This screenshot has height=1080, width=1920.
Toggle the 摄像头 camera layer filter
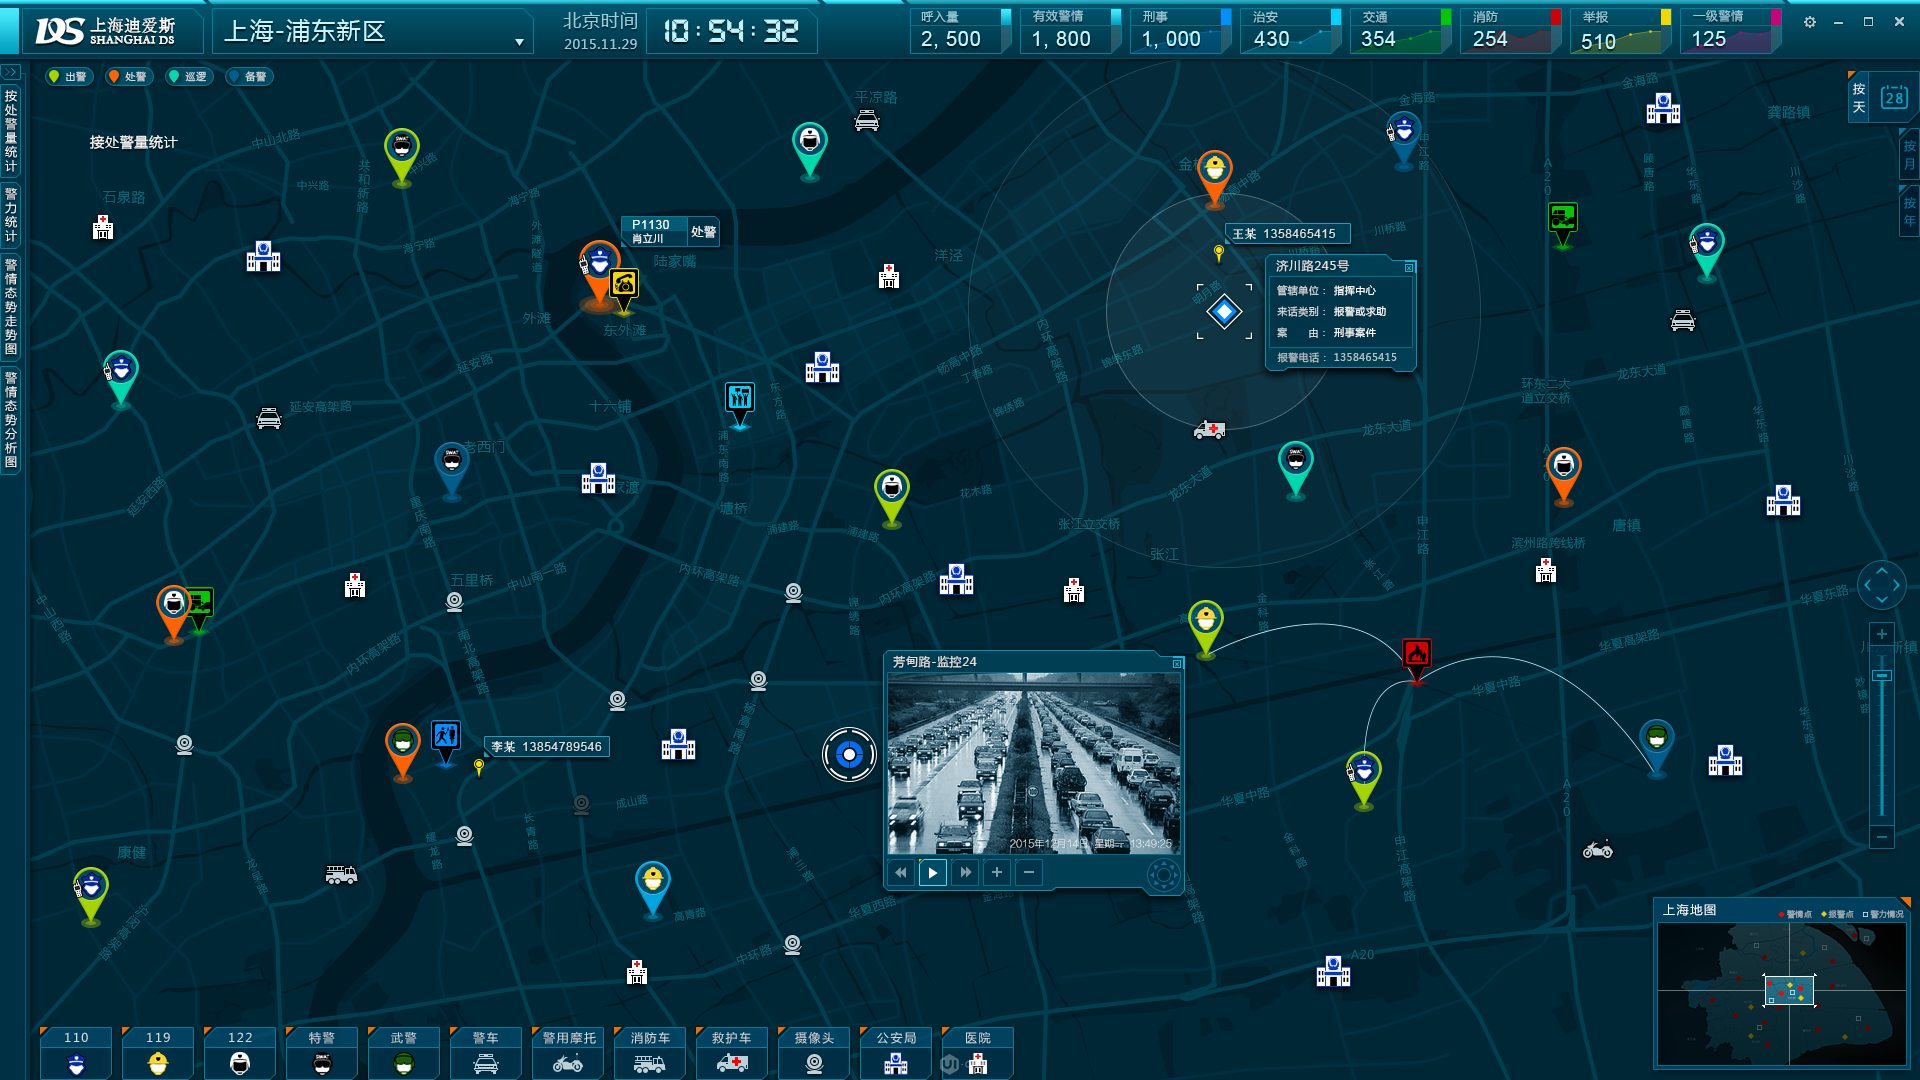click(x=814, y=1053)
